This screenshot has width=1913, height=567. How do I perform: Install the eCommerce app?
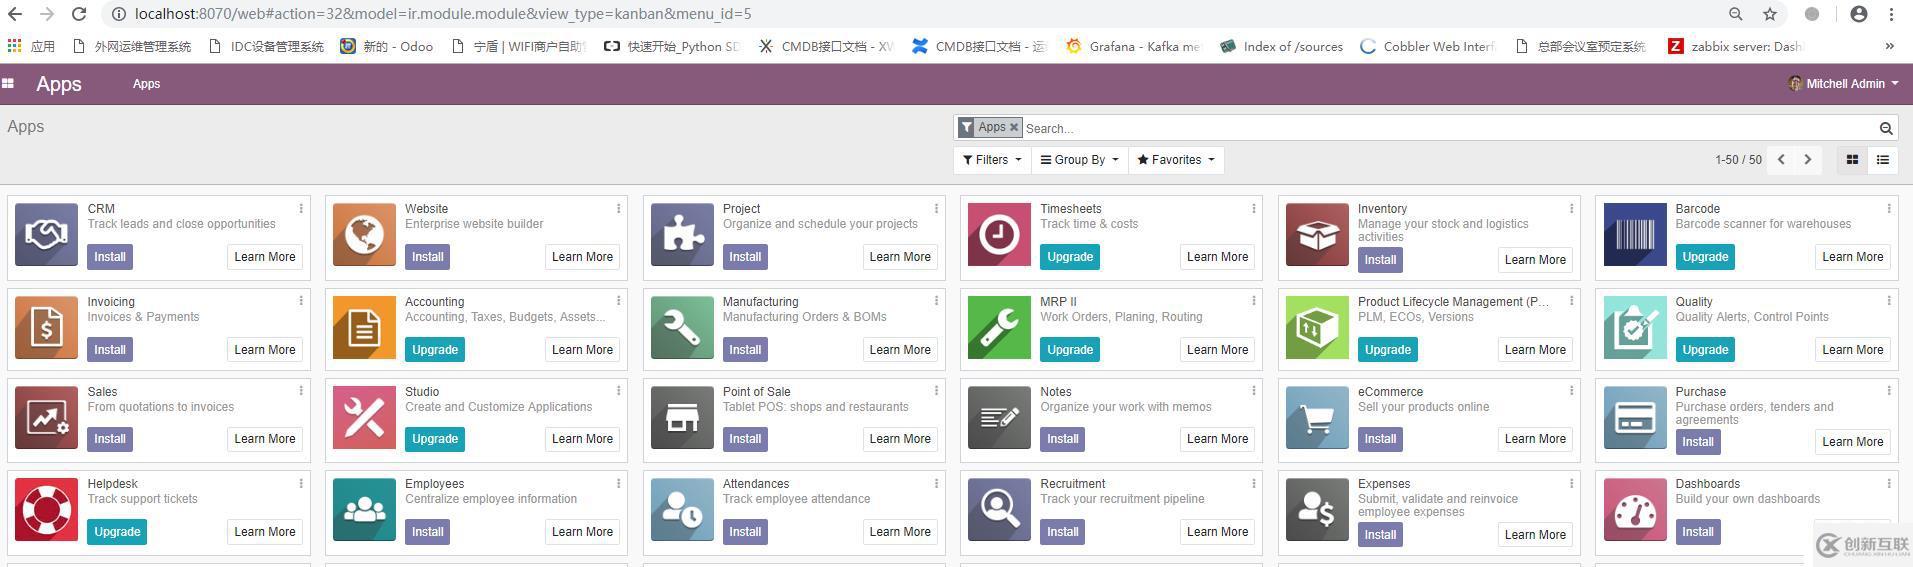click(1380, 439)
